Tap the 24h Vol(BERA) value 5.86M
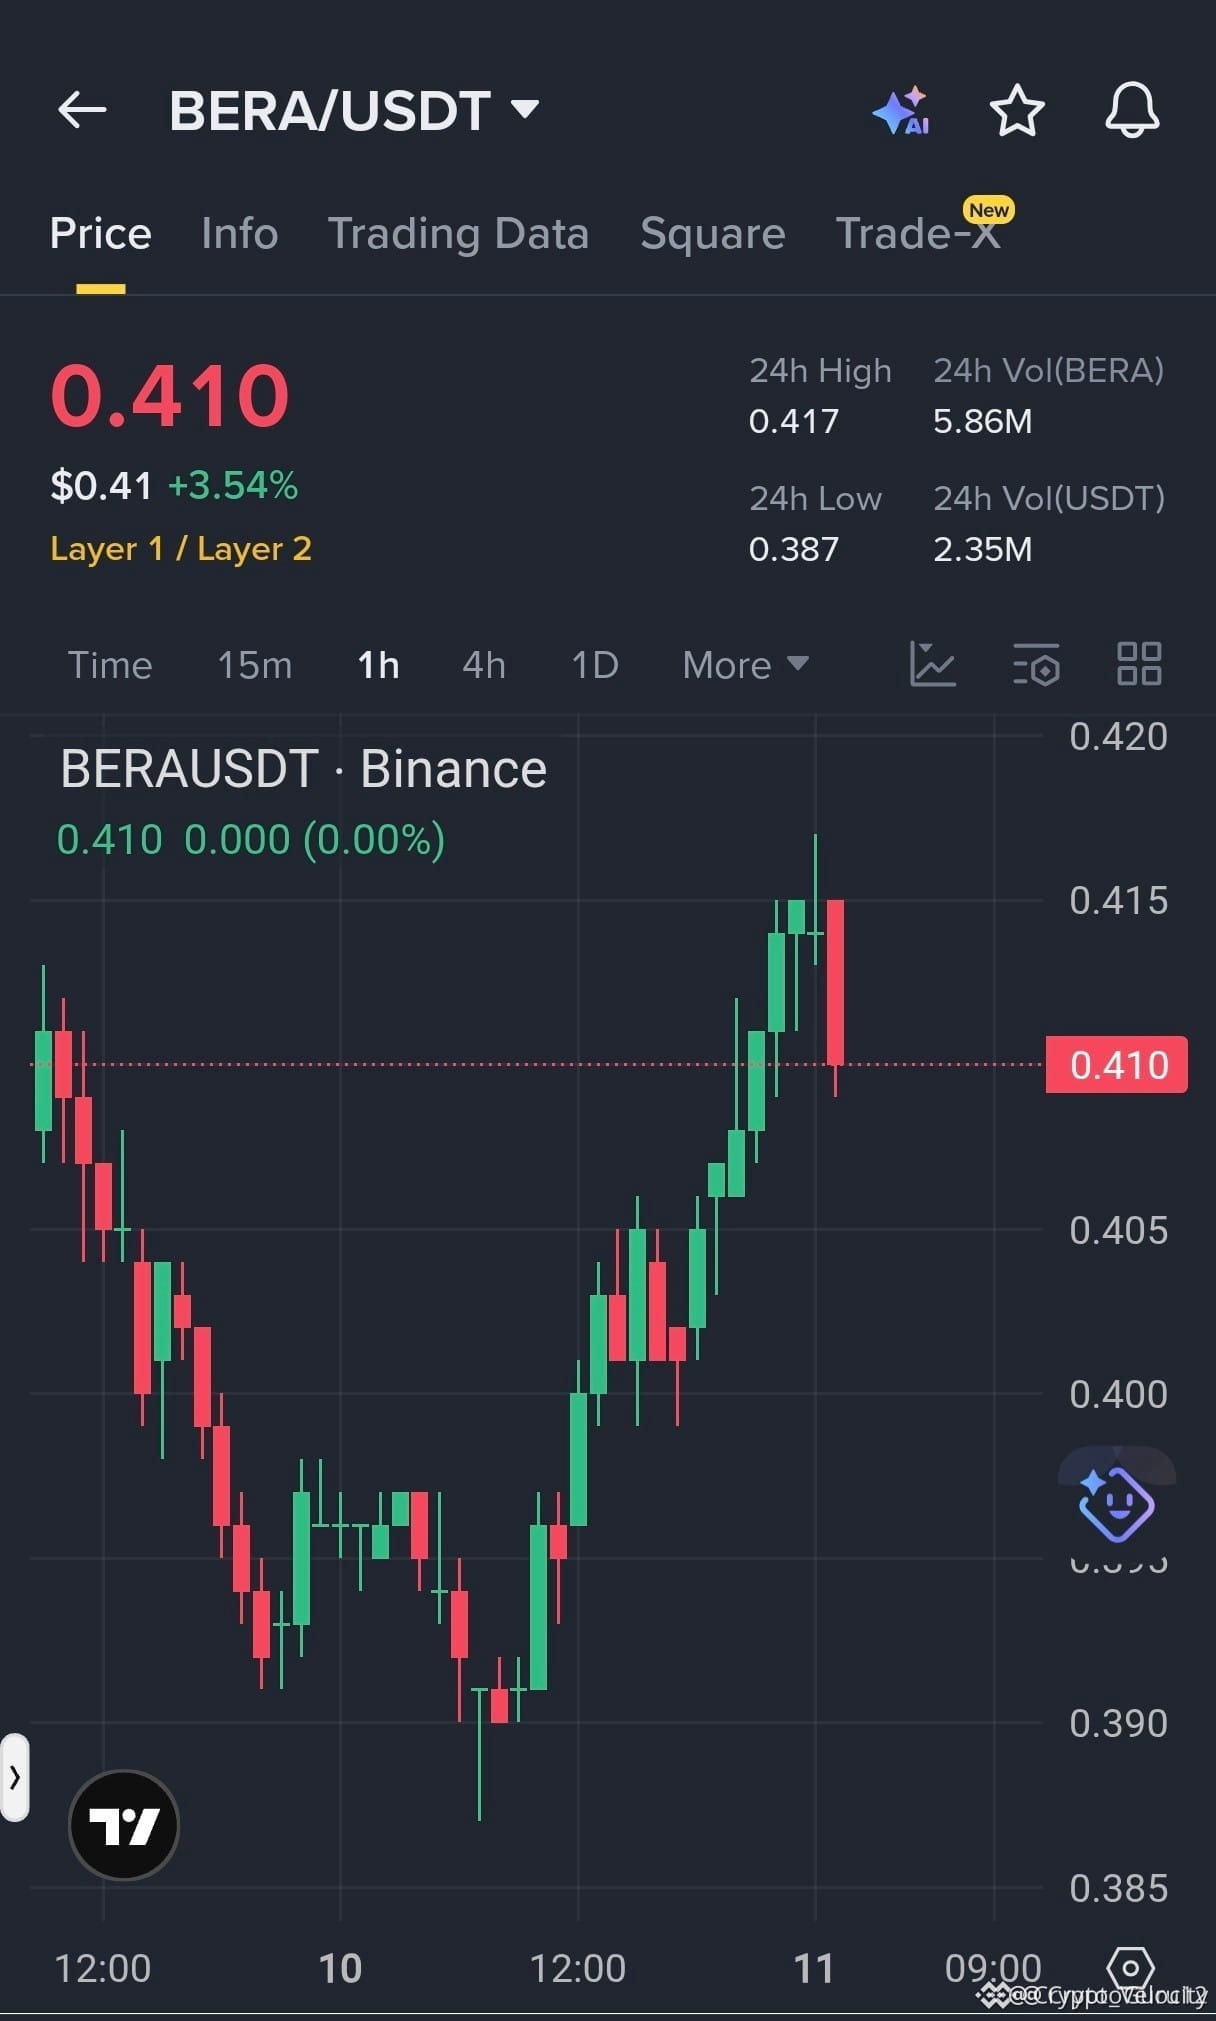The height and width of the screenshot is (2021, 1216). [983, 421]
